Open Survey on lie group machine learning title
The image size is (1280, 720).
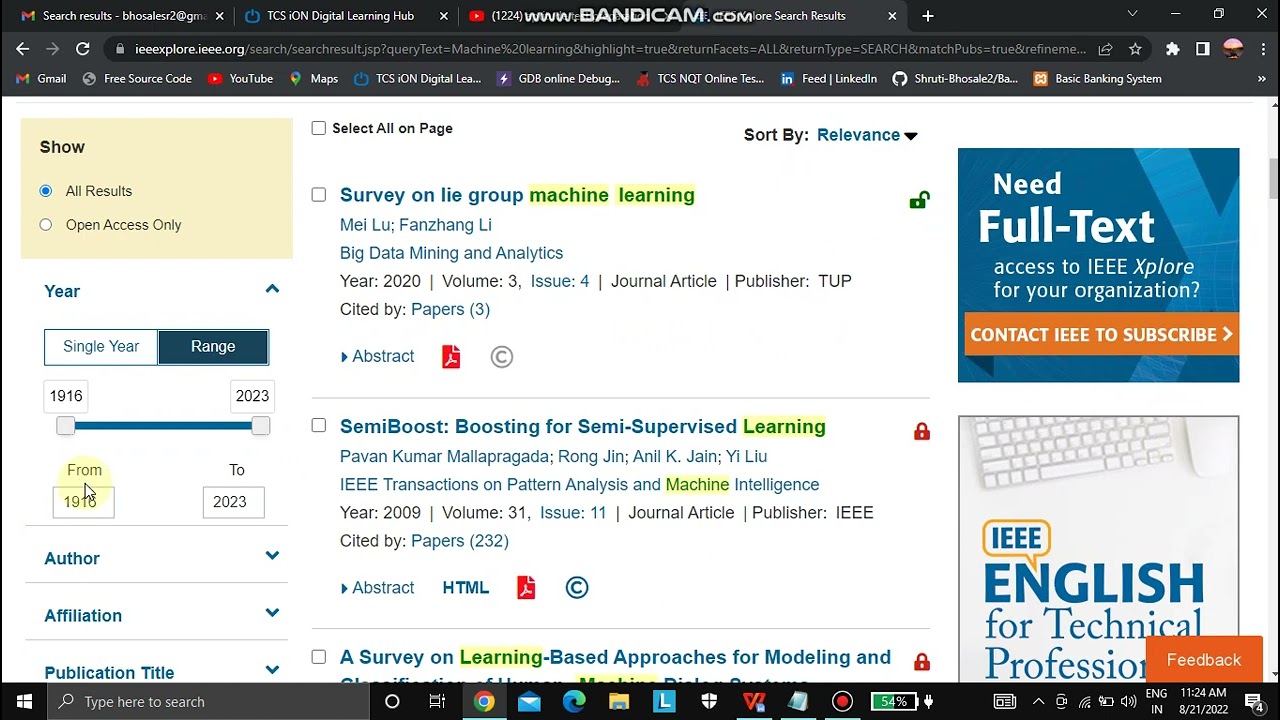[x=517, y=195]
